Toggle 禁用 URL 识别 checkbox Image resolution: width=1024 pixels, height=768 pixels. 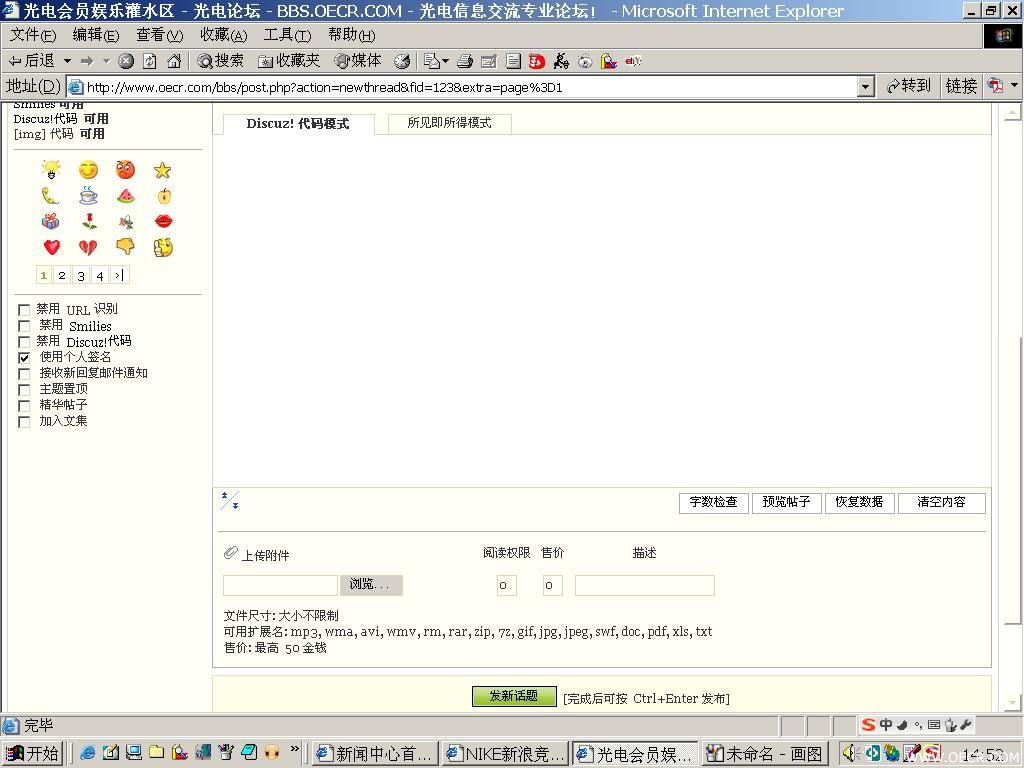point(24,310)
